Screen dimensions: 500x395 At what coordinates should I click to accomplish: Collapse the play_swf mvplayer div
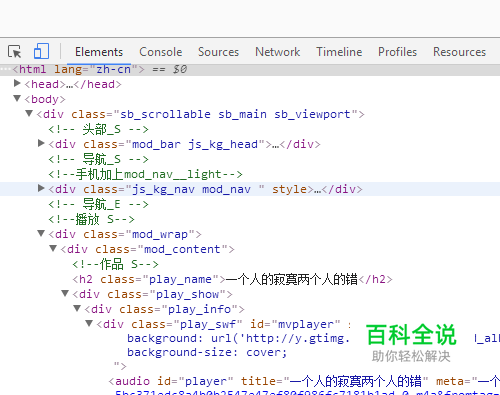pyautogui.click(x=89, y=323)
